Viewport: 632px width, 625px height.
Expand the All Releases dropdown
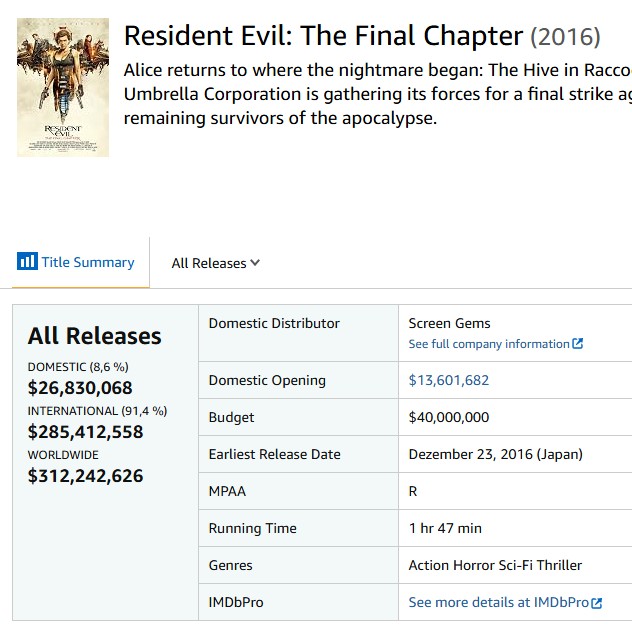(x=216, y=263)
